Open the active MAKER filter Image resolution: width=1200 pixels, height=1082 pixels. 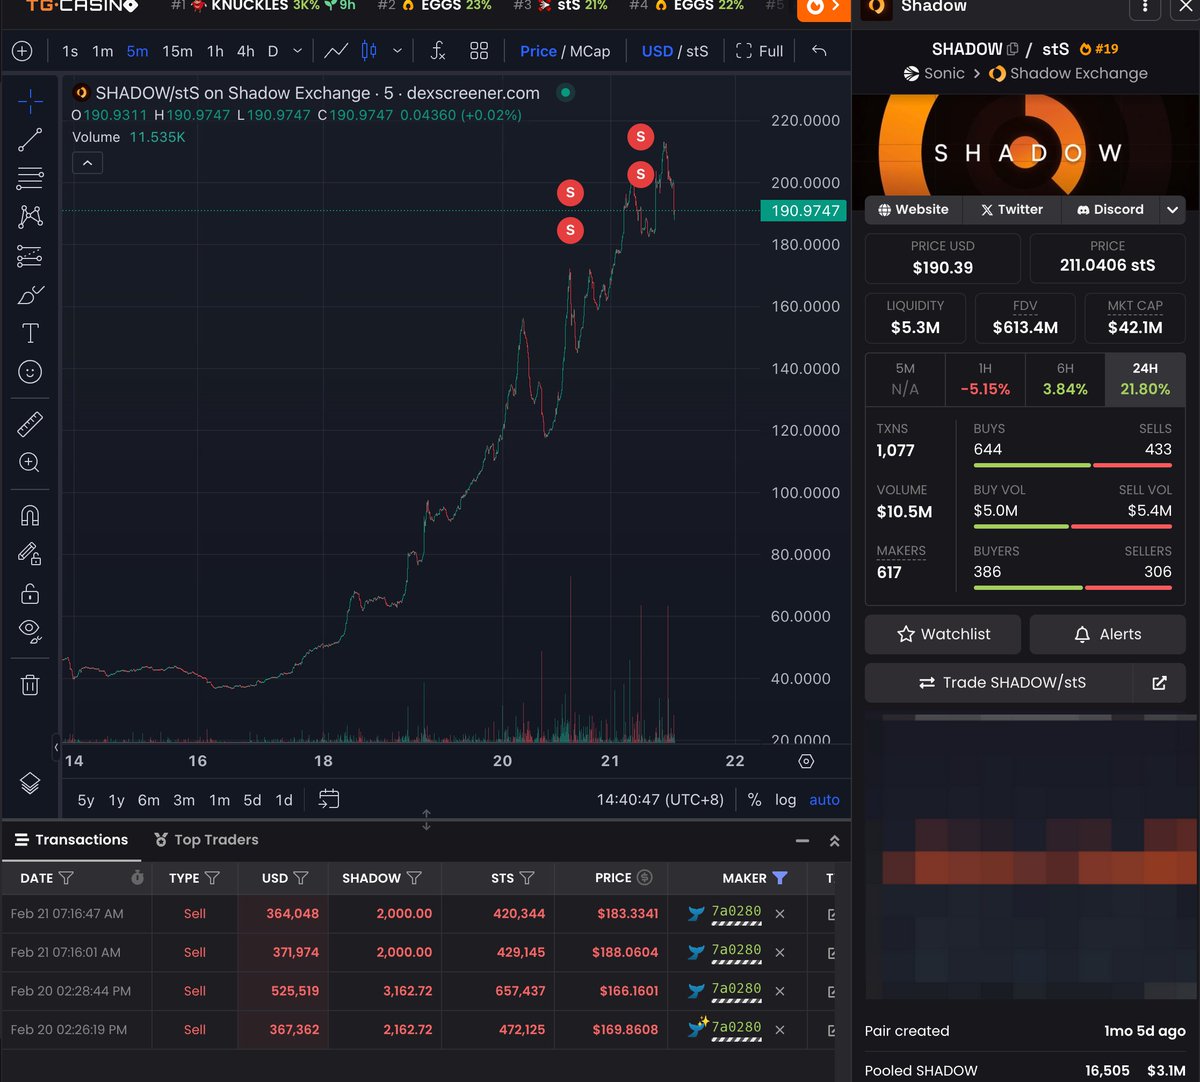coord(780,878)
